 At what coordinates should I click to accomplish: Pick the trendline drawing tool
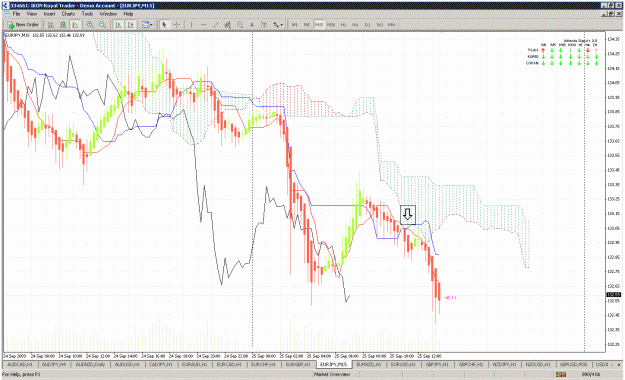216,25
